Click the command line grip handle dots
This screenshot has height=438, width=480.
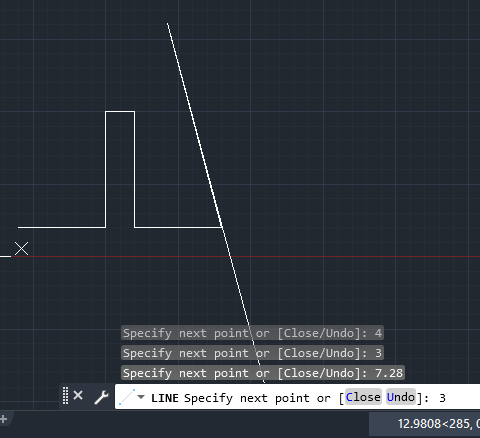[x=65, y=396]
